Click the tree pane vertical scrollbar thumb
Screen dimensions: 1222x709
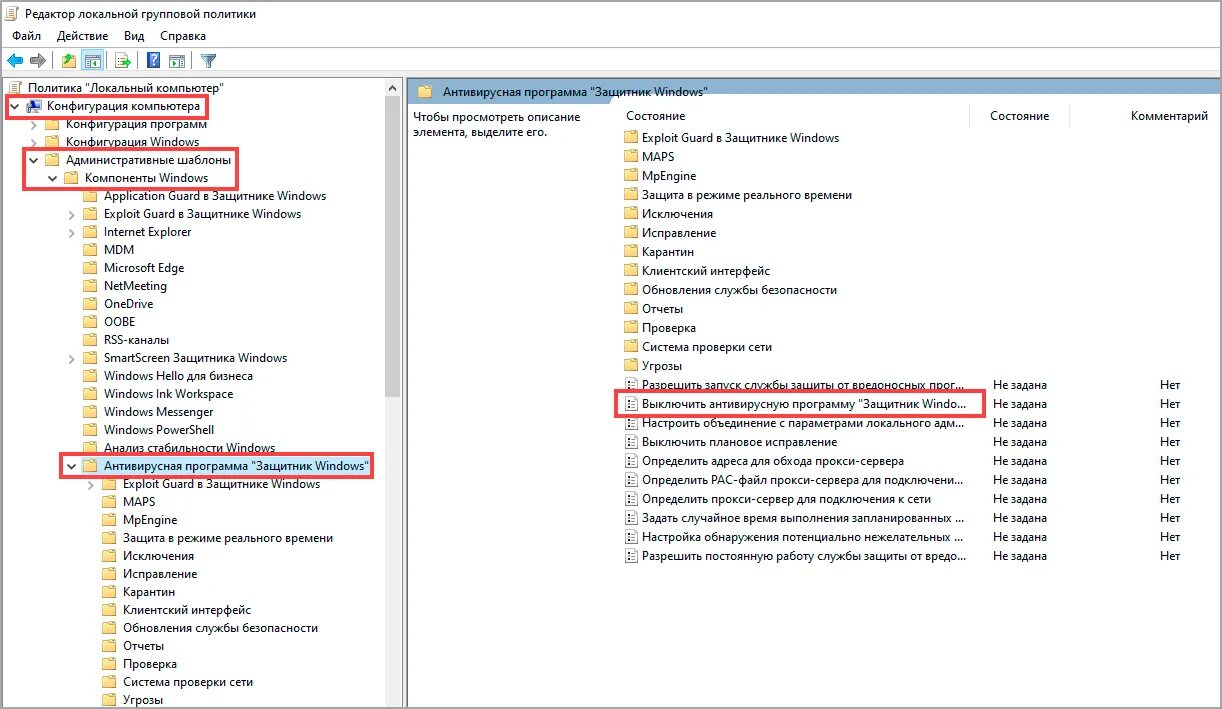393,248
